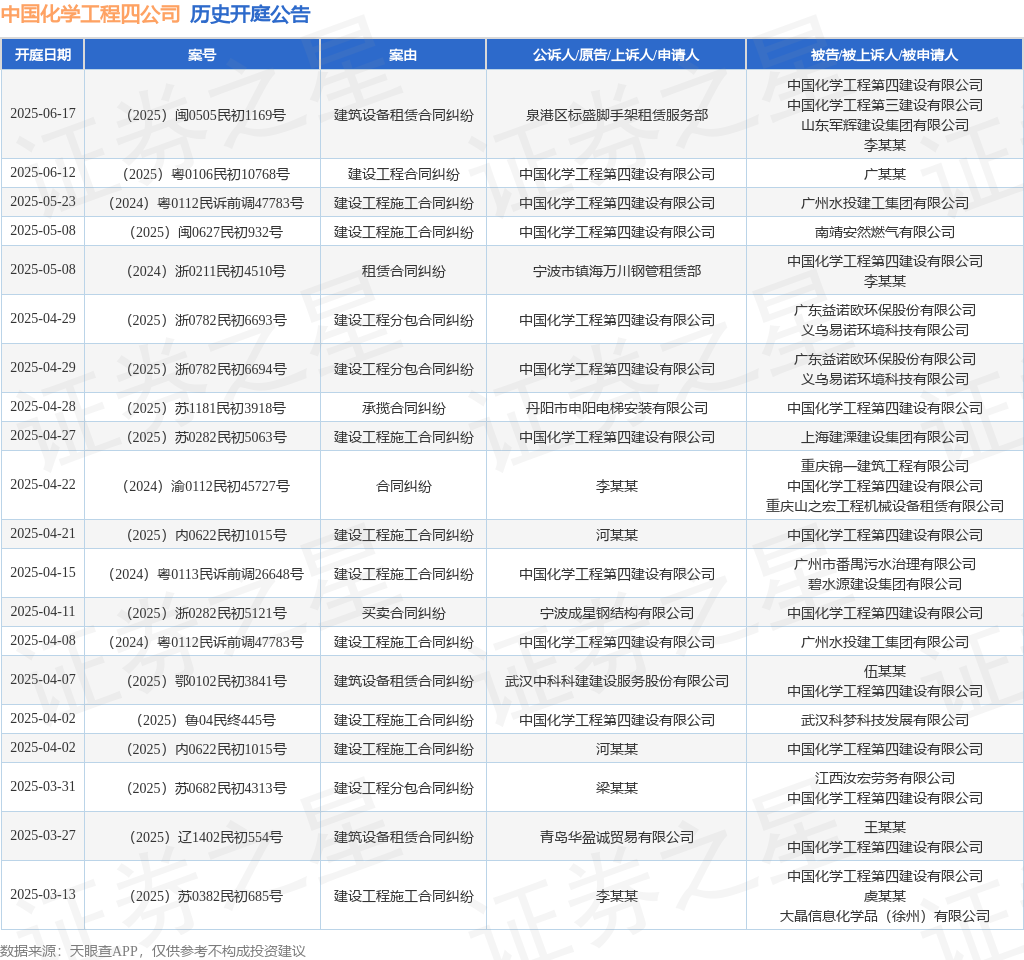Click the 案由 column header
The width and height of the screenshot is (1024, 960).
click(403, 55)
